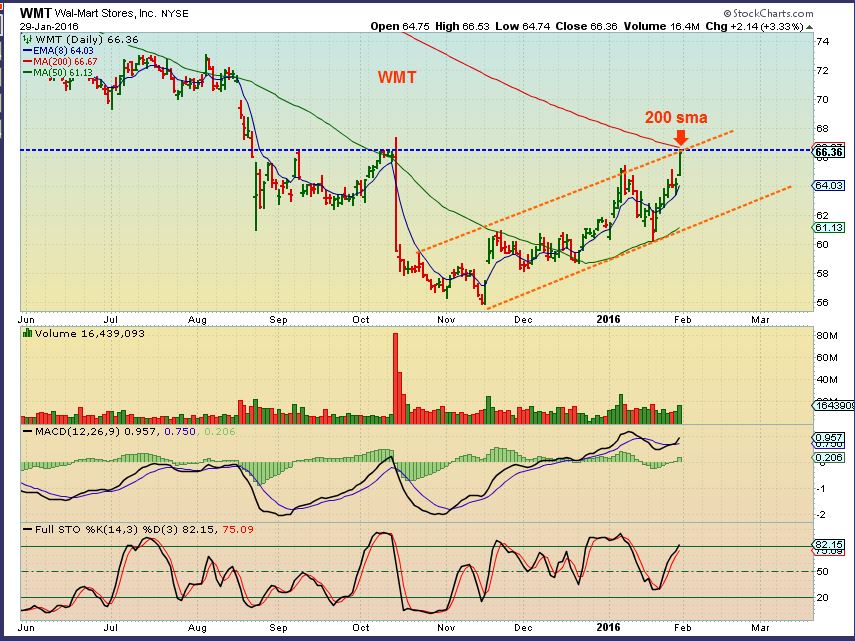
Task: Click the Volume 16.4M header value
Action: pyautogui.click(x=661, y=26)
